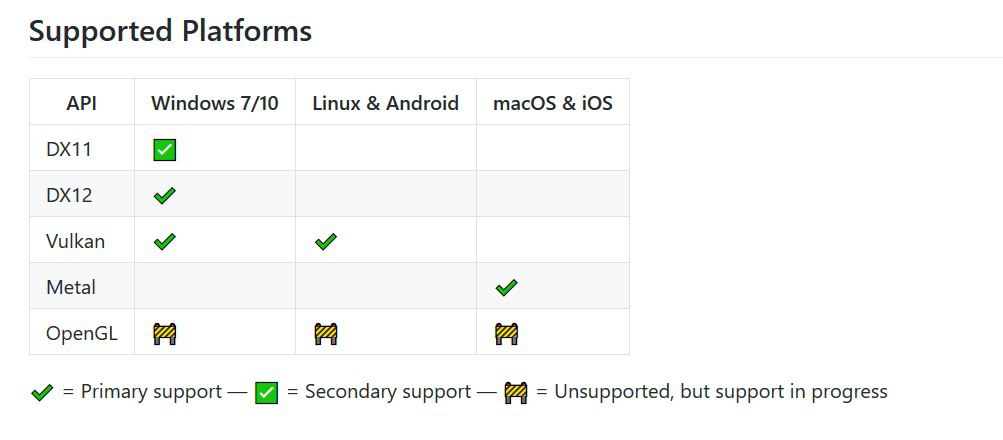
Task: Click the legend's primary support checkmark icon
Action: coord(42,393)
